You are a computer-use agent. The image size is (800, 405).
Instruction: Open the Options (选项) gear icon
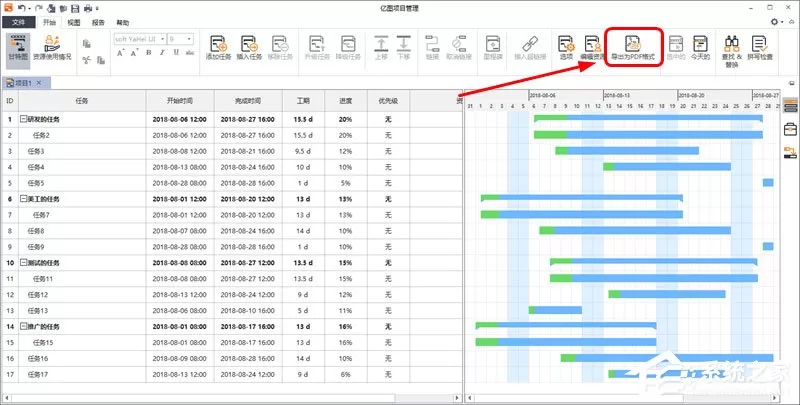[x=566, y=48]
